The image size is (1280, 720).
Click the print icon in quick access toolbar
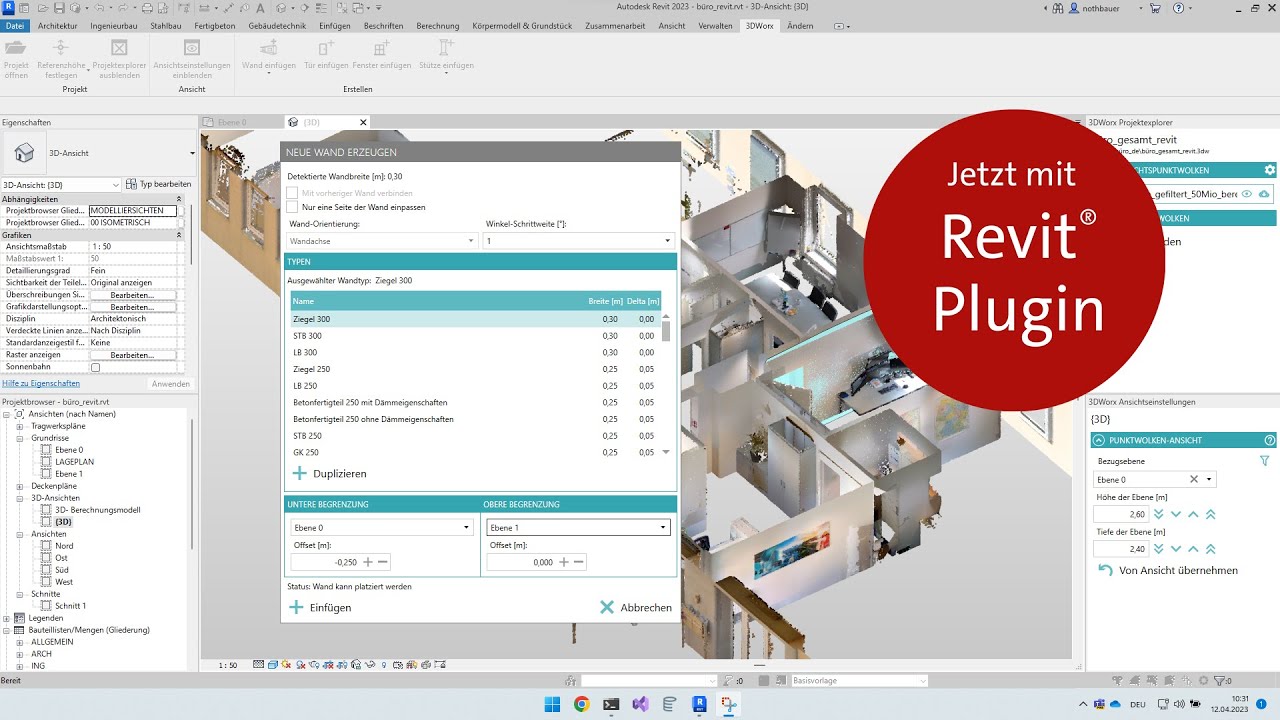(148, 7)
